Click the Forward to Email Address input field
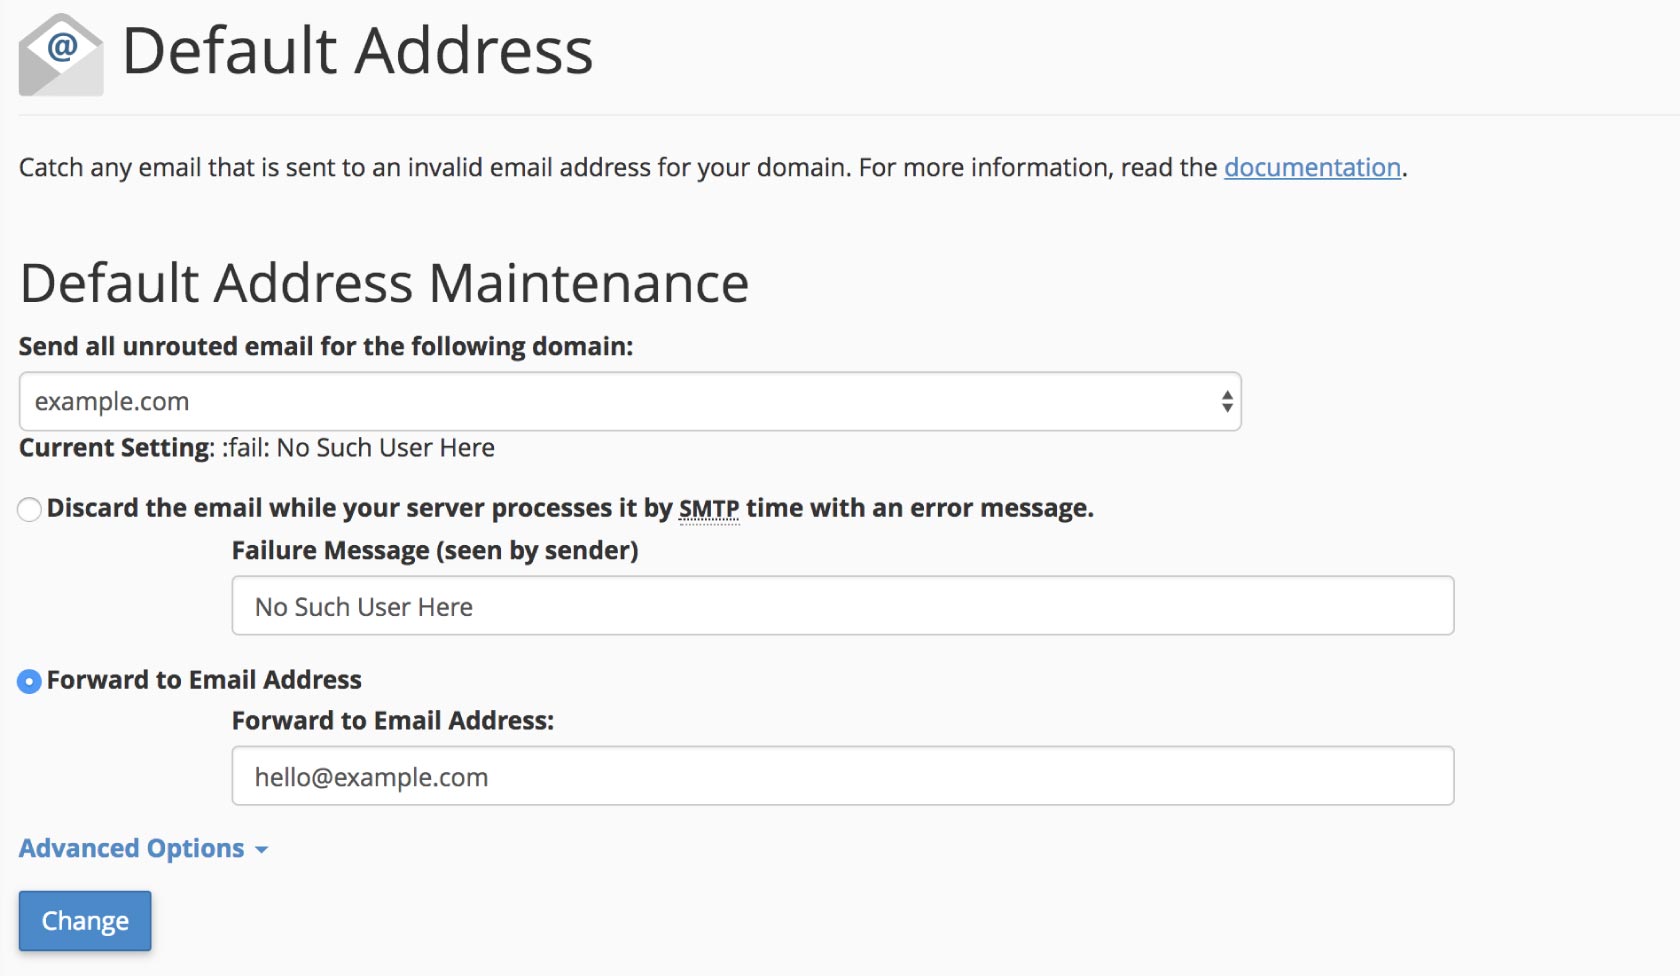Image resolution: width=1680 pixels, height=976 pixels. [843, 776]
